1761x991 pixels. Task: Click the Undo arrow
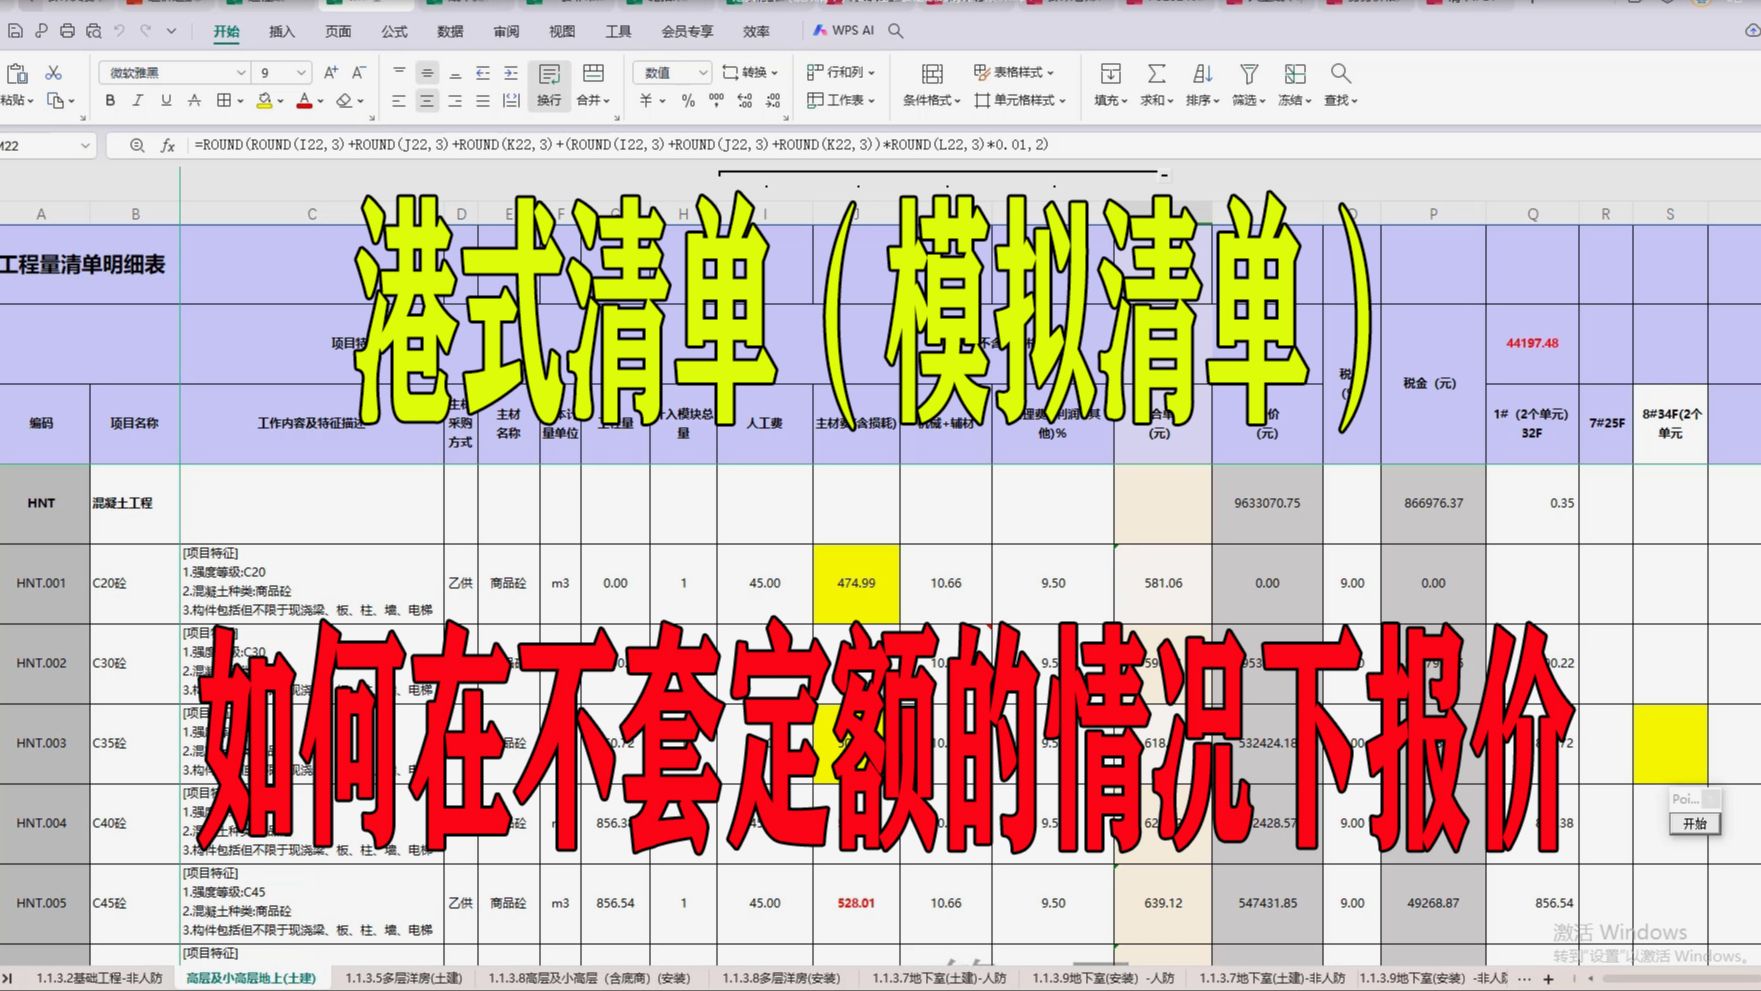[x=120, y=31]
